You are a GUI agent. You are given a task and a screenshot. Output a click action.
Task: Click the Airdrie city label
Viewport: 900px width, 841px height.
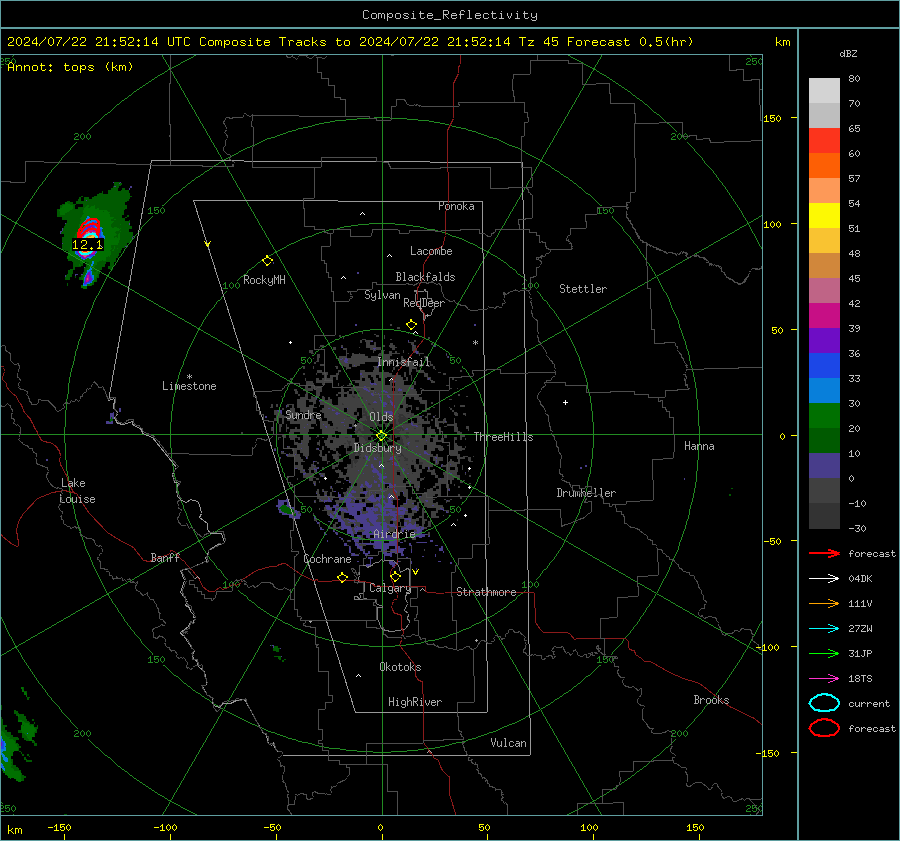pos(394,534)
